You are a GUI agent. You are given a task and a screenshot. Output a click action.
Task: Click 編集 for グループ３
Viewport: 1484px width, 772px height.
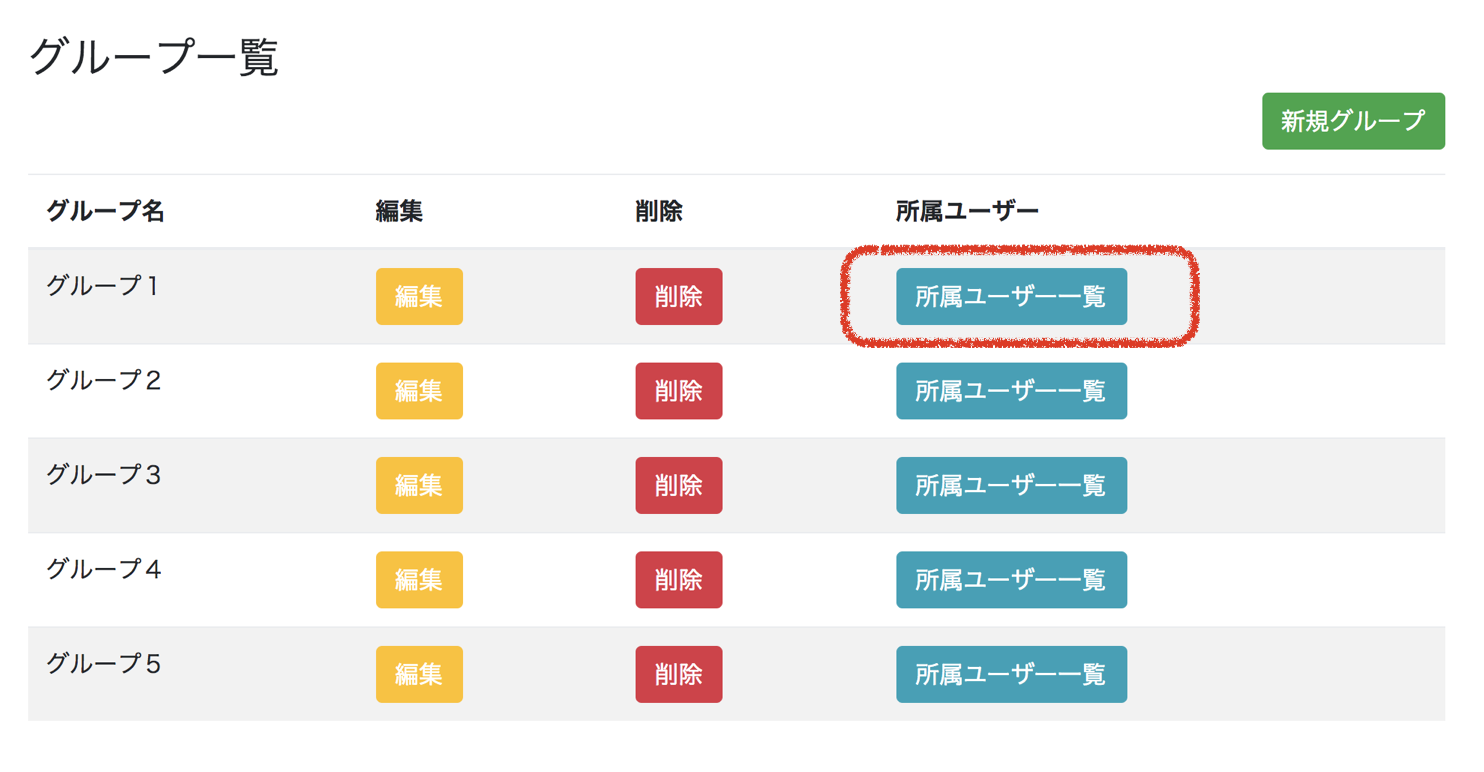[419, 485]
